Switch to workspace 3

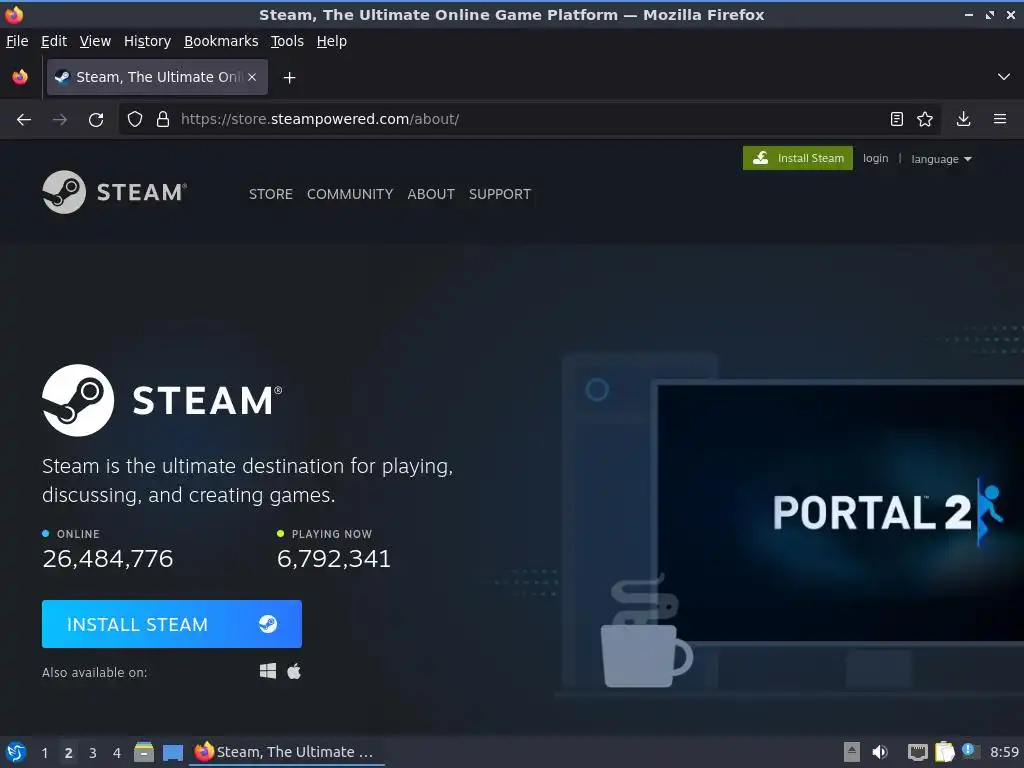pos(93,752)
